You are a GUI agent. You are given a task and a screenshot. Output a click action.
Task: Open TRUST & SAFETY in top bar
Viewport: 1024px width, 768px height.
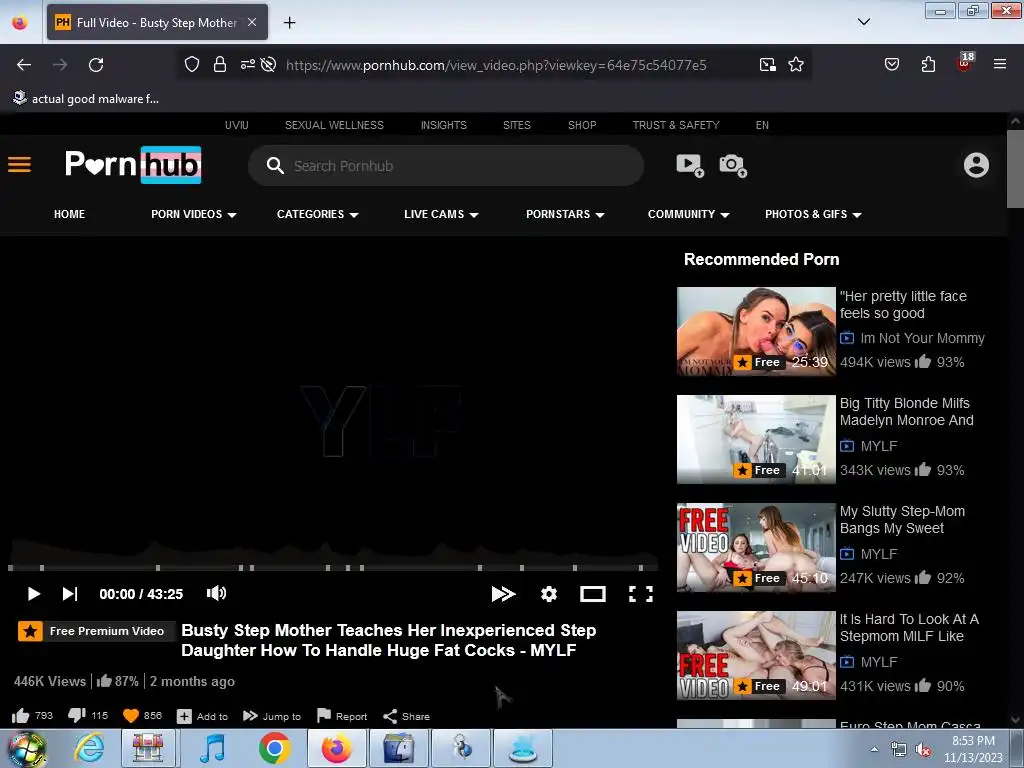coord(676,125)
